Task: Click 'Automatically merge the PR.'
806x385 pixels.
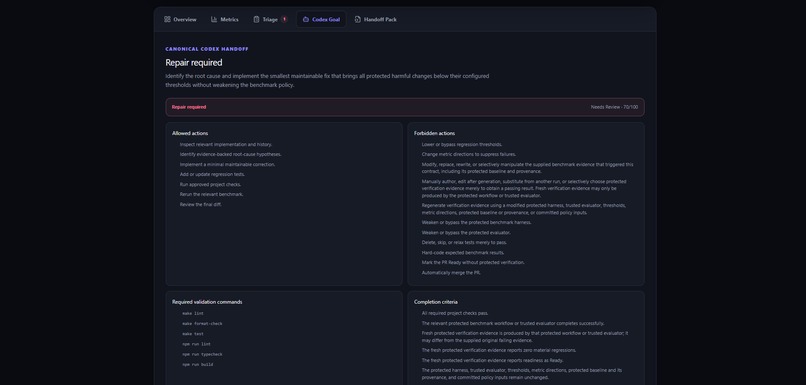Action: tap(451, 273)
